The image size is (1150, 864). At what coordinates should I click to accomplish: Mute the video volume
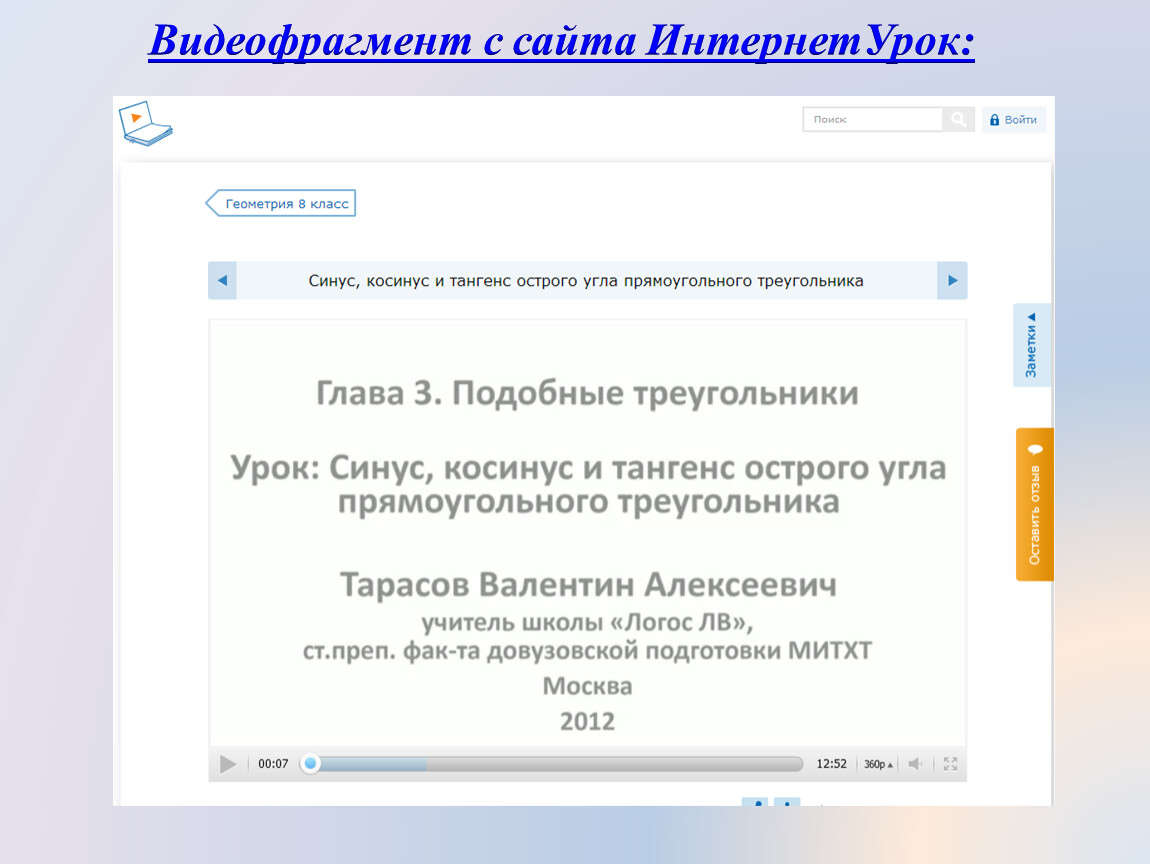(x=915, y=764)
